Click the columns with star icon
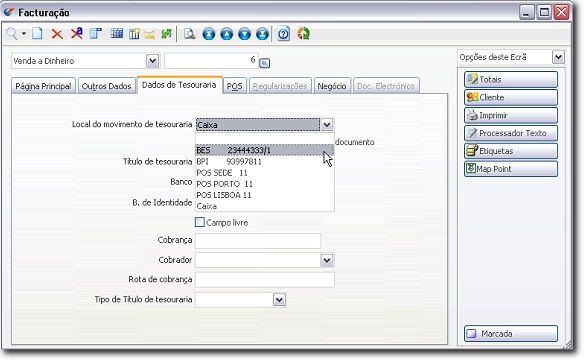 tap(134, 34)
